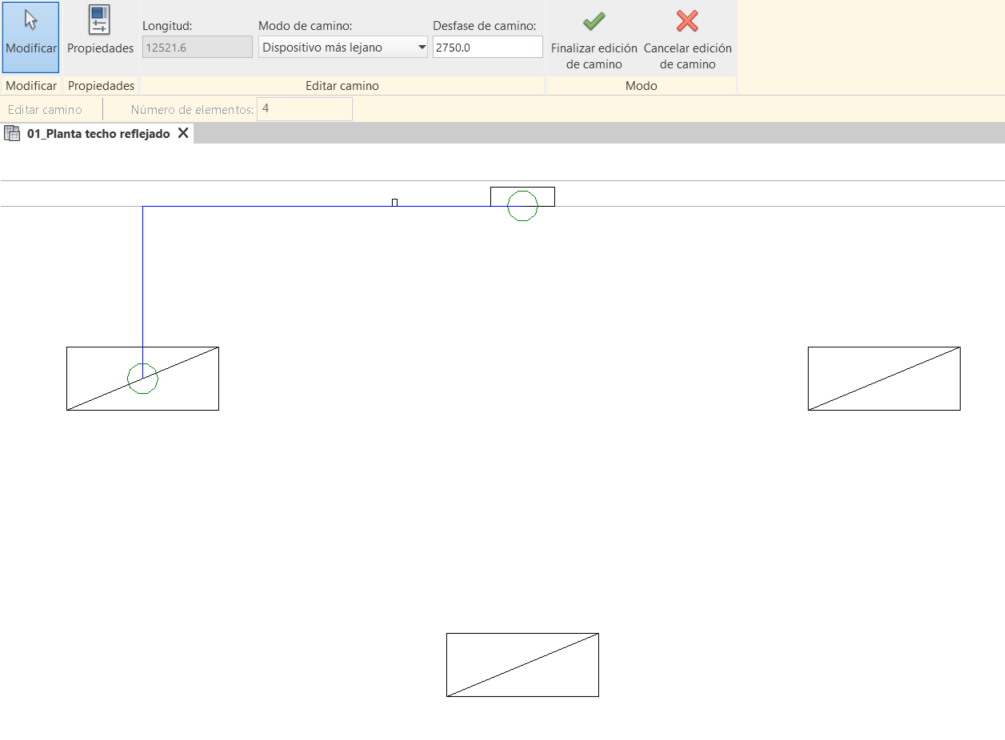Screen dimensions: 1005x740
Task: Click the Editar camino options bar label
Action: coord(45,110)
